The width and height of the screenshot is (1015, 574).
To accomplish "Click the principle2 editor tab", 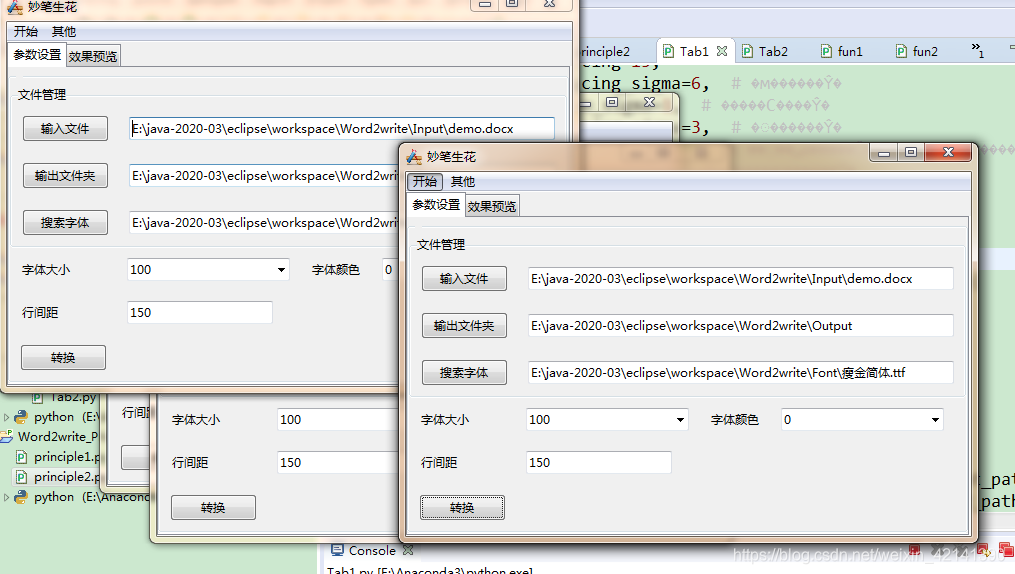I will click(605, 51).
